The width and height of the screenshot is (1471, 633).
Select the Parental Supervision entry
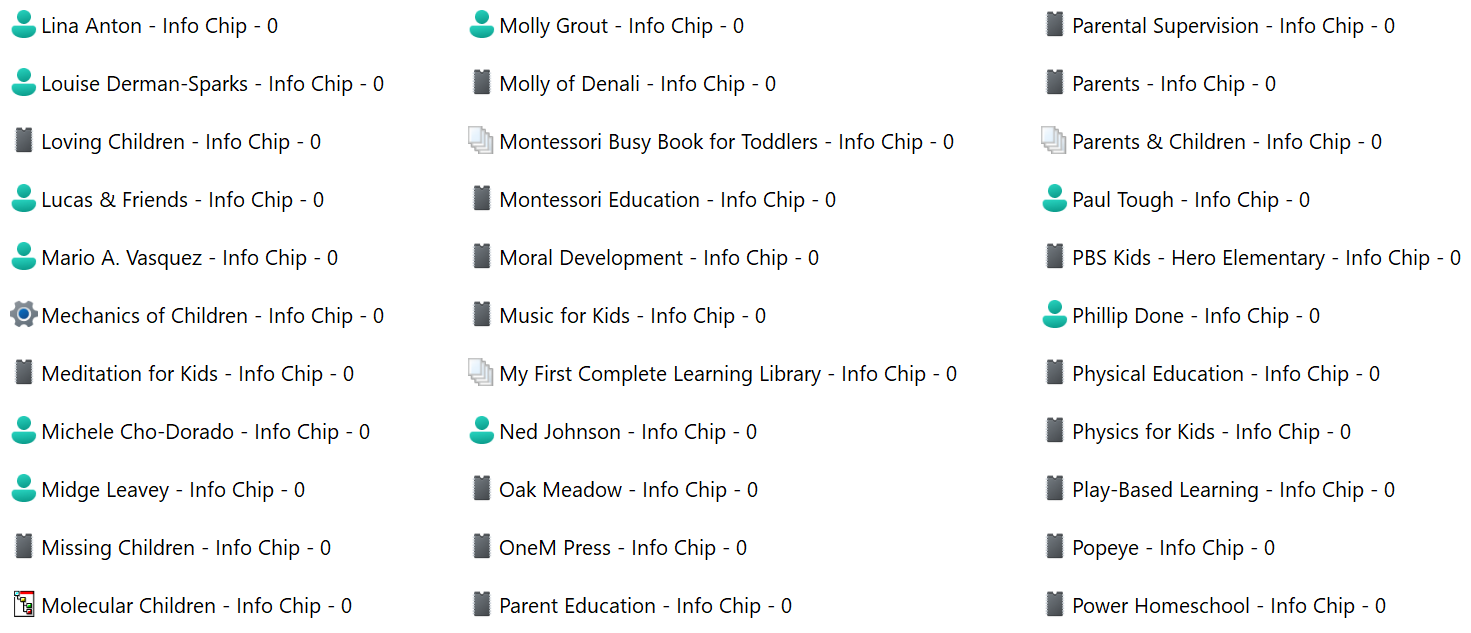click(x=1233, y=26)
